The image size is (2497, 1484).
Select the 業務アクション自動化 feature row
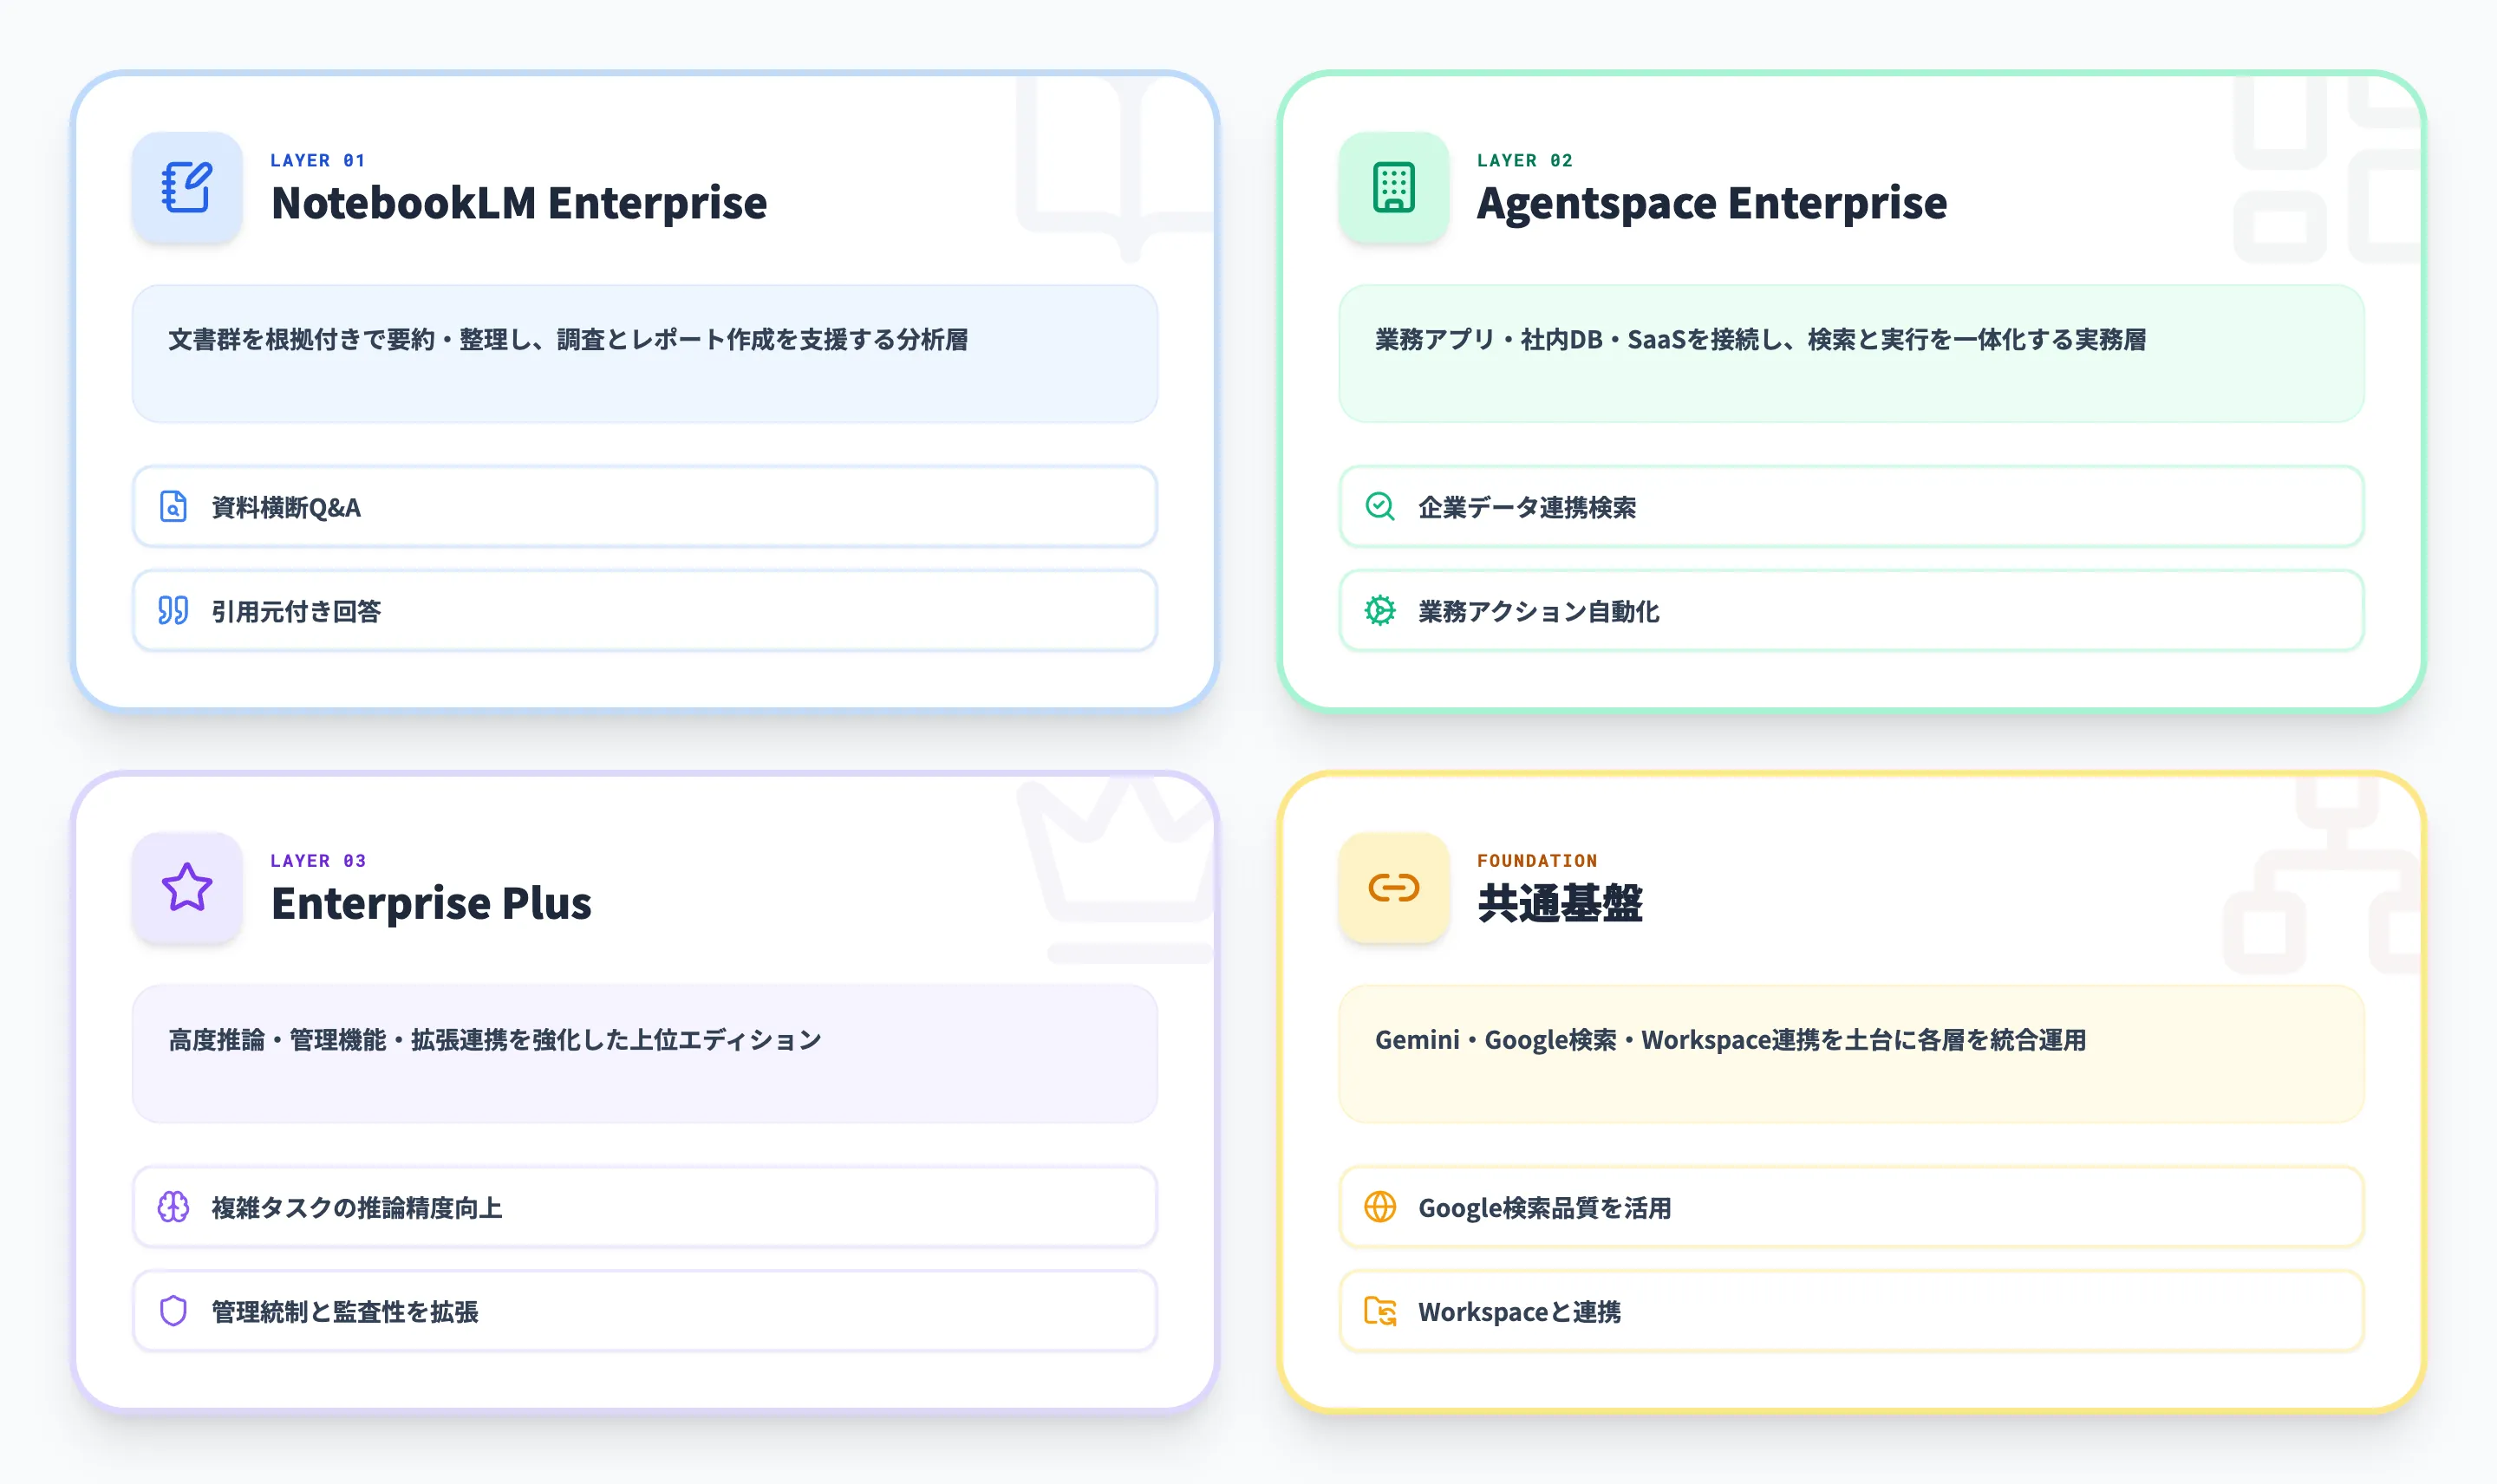1852,611
